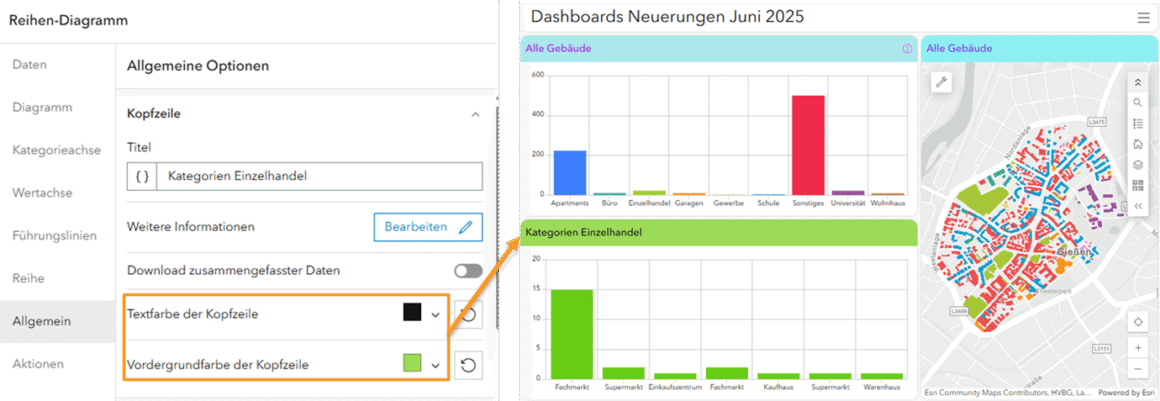Click the Kaufhaus axis label
This screenshot has width=1160, height=401.
tap(778, 387)
